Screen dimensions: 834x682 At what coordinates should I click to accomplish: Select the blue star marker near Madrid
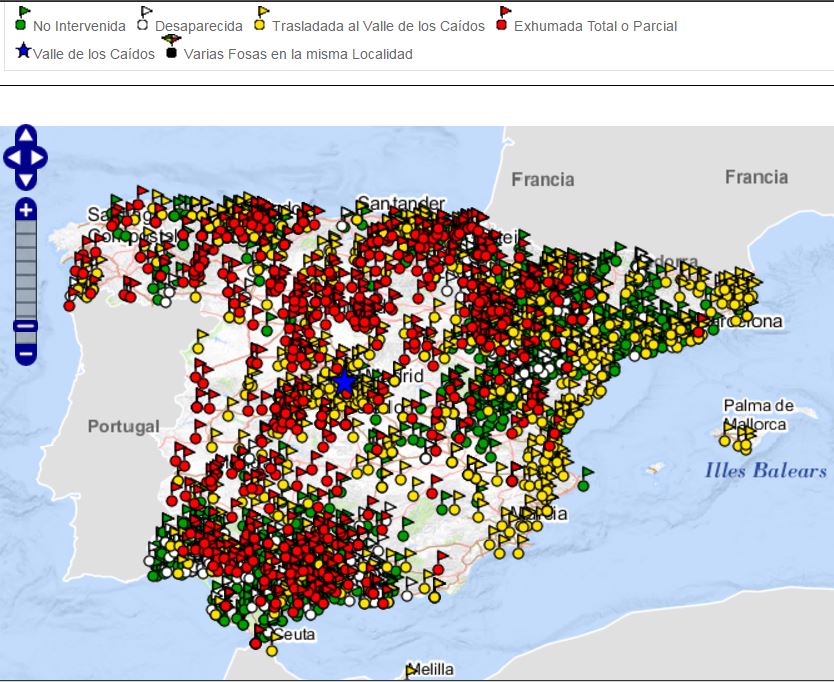(345, 382)
